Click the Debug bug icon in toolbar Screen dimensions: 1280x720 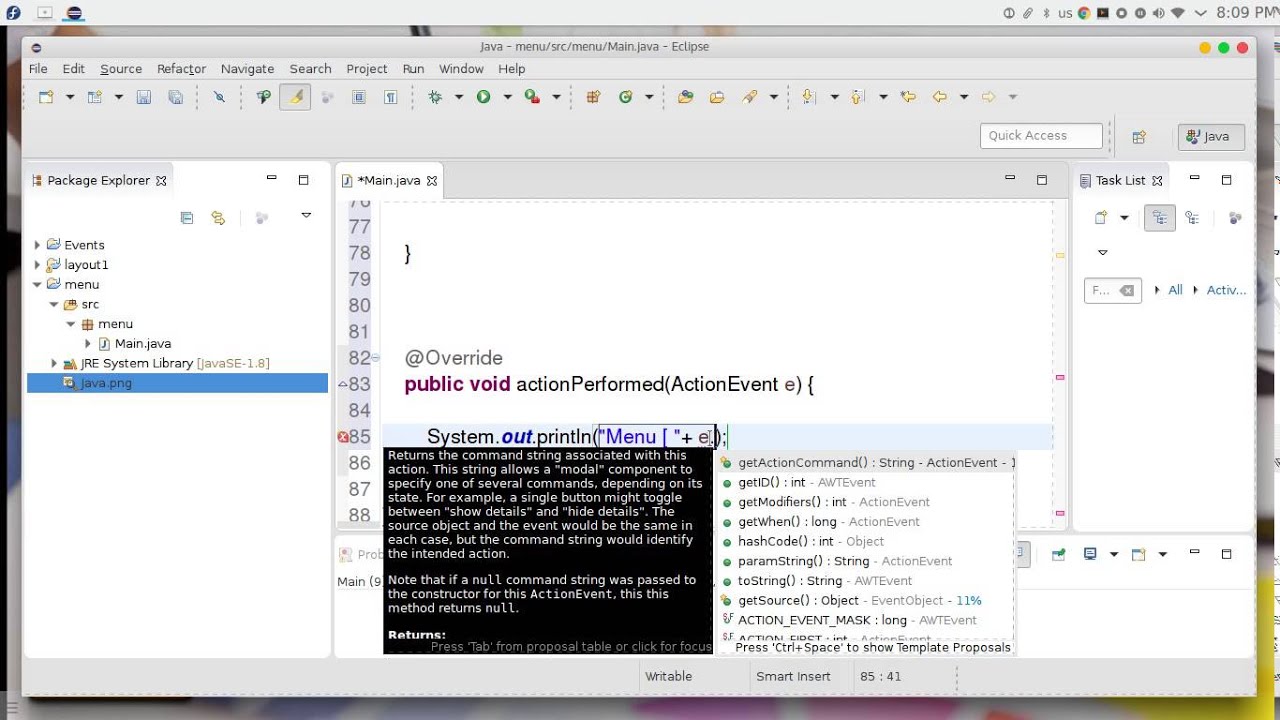[x=435, y=97]
